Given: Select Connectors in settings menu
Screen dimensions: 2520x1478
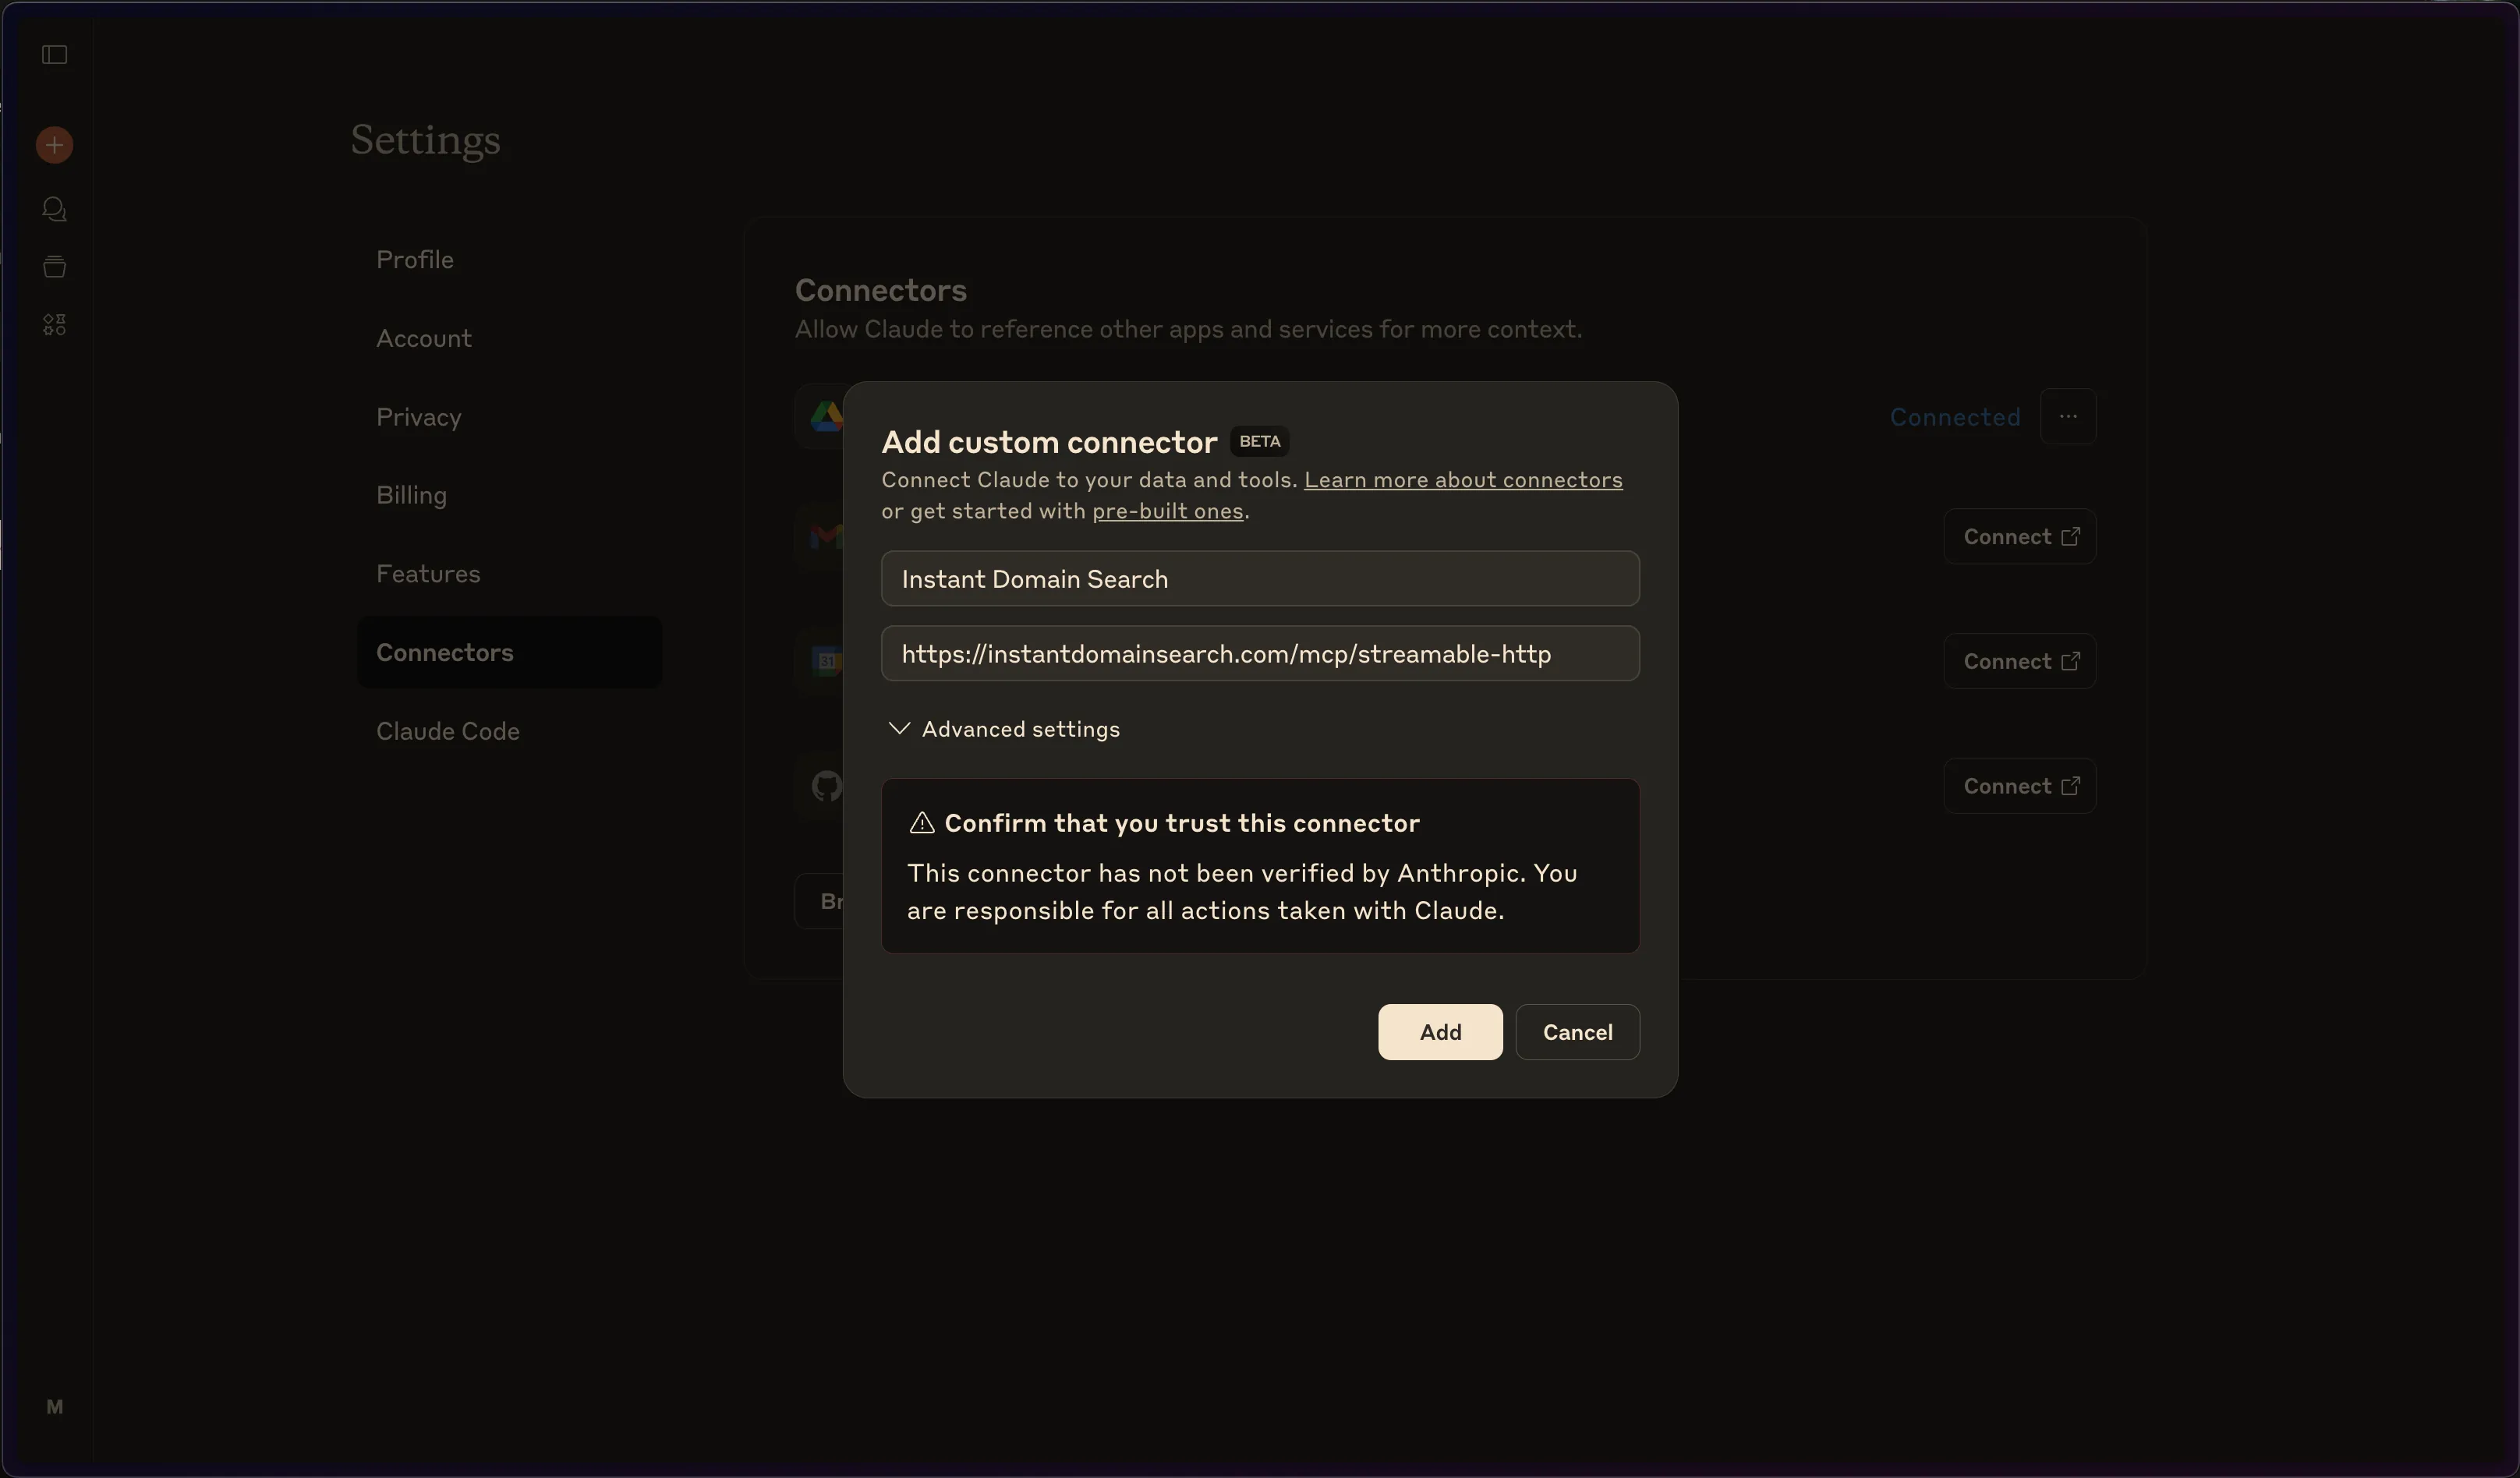Looking at the screenshot, I should [x=509, y=652].
